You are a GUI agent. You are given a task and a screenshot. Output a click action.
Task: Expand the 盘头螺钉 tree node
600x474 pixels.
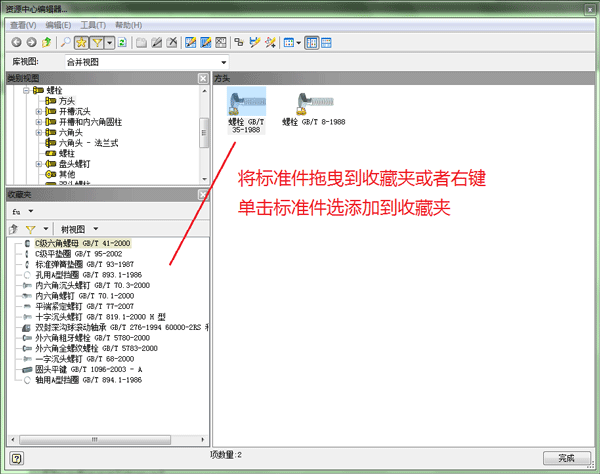coord(39,164)
